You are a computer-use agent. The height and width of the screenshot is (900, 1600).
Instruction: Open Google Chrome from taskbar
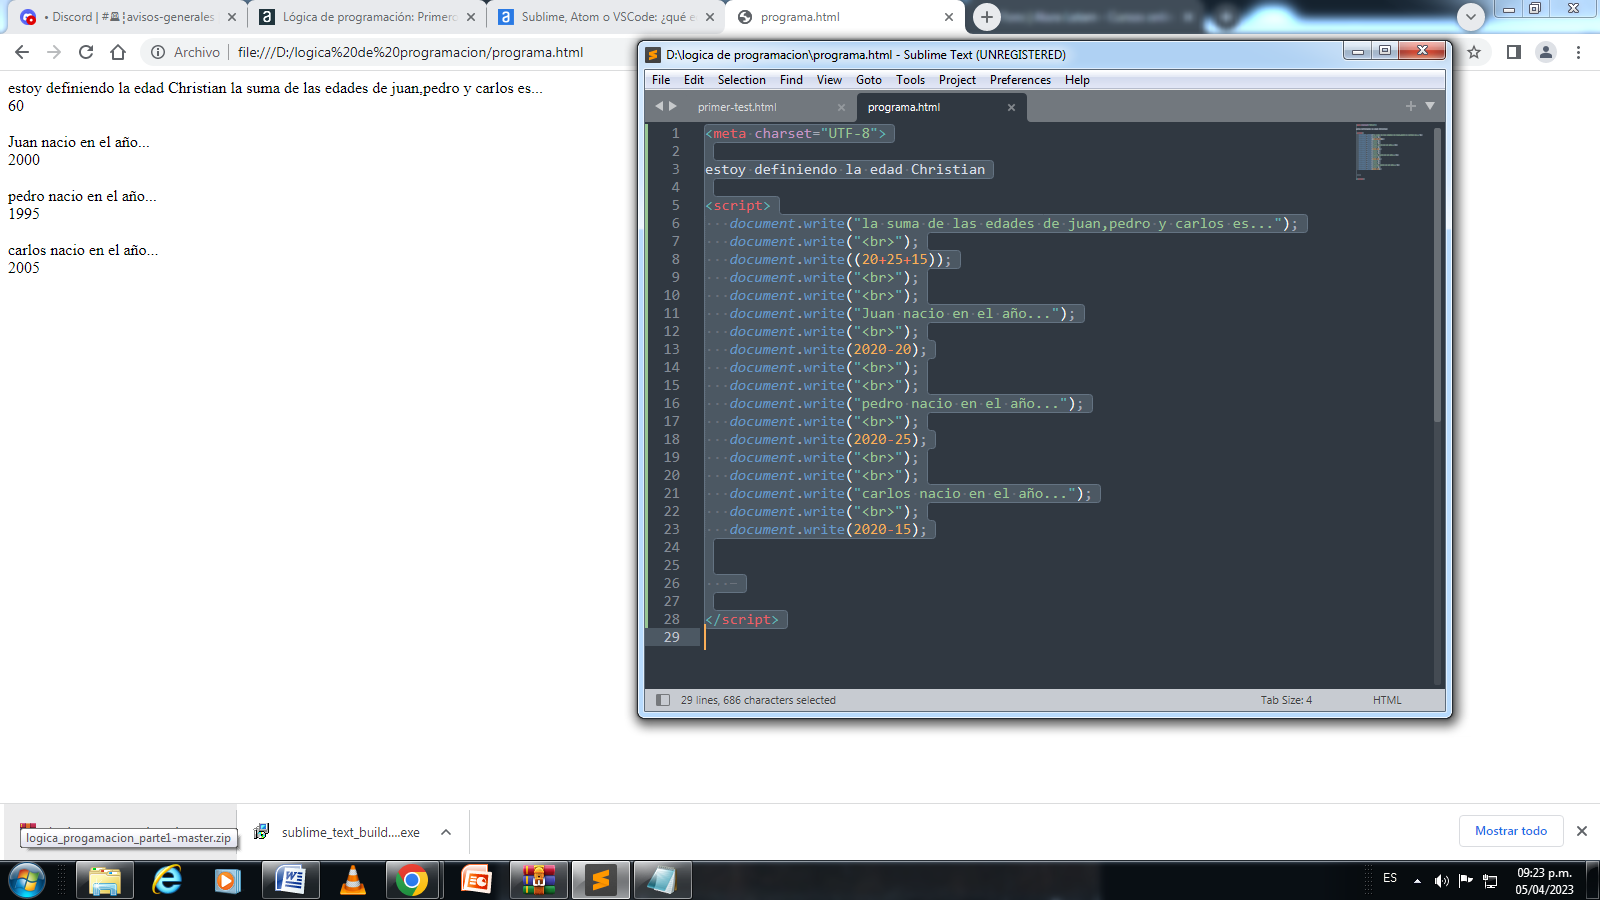(411, 881)
